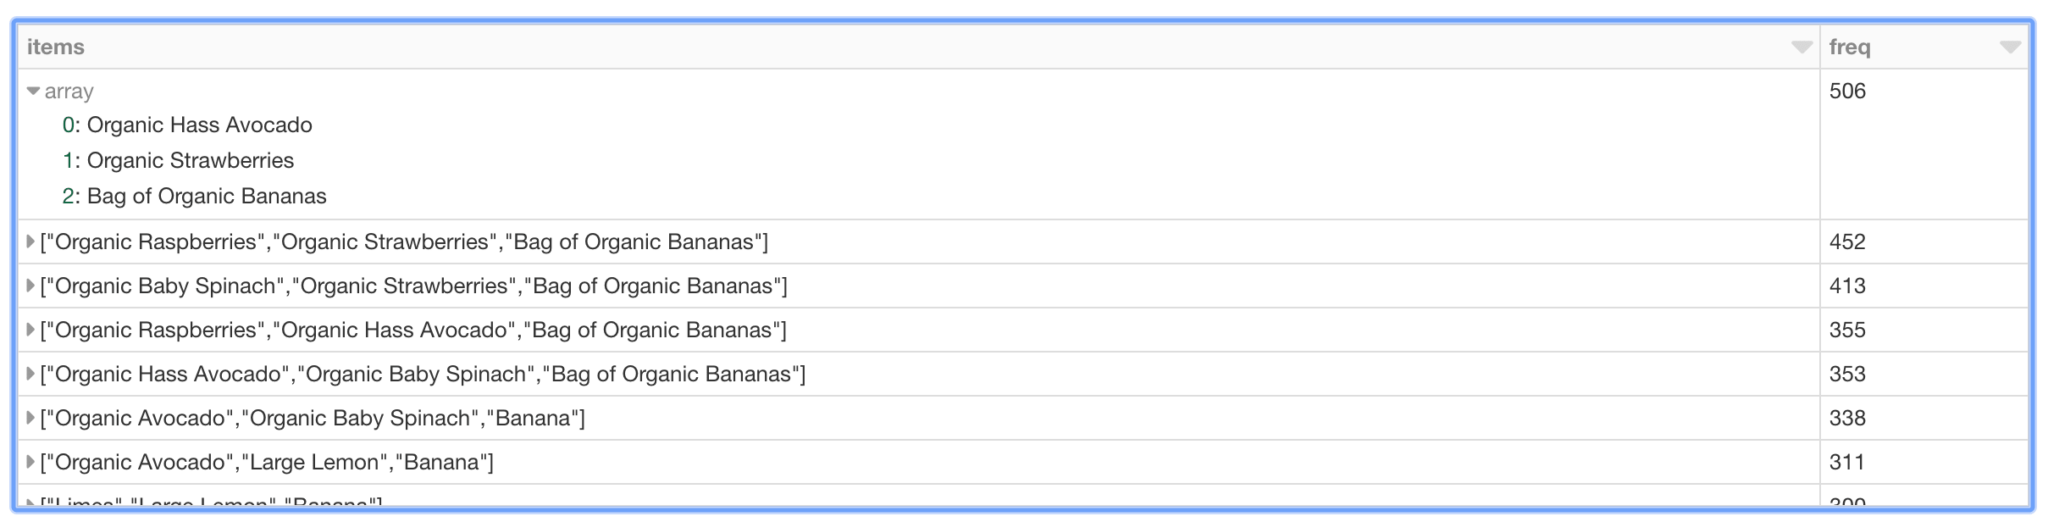
Task: Select the freq value 413
Action: [x=1847, y=286]
